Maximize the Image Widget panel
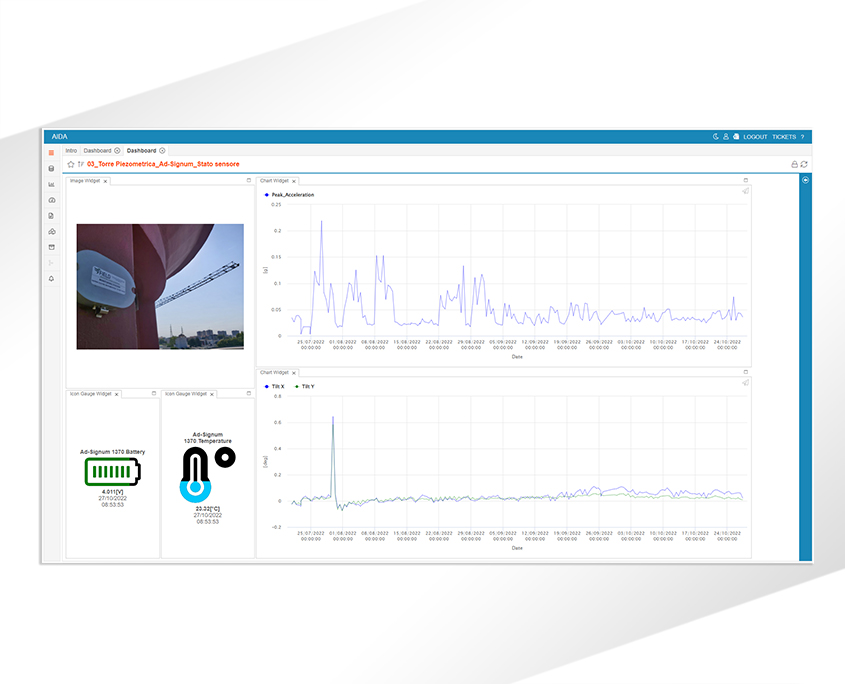Viewport: 845px width, 684px height. click(x=249, y=181)
